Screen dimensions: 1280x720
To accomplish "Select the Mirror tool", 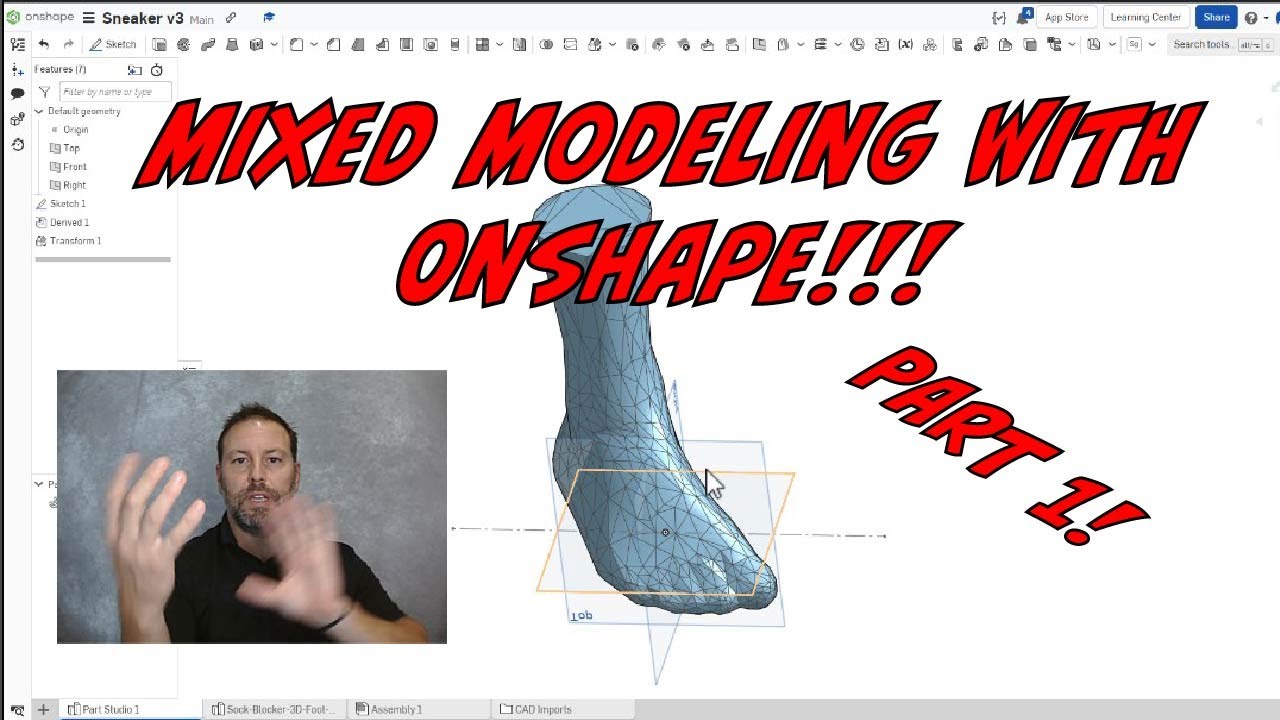I will pos(519,44).
